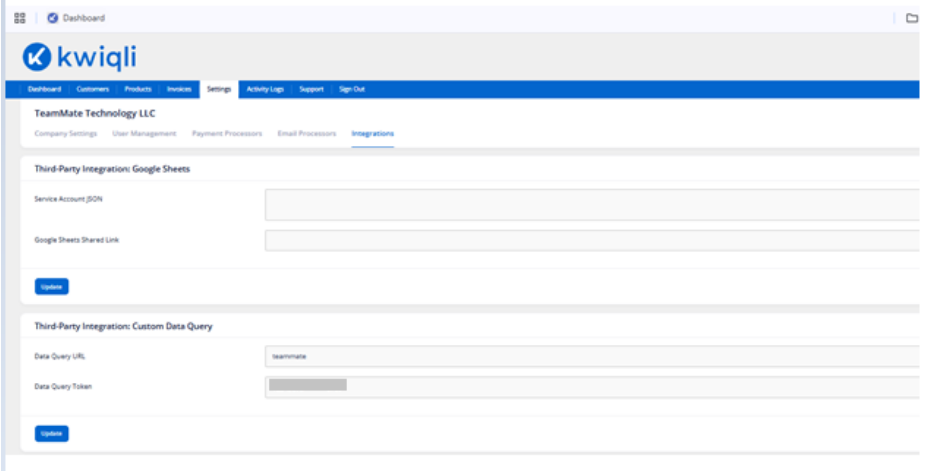Open Activity Logs page
The image size is (930, 476).
[x=265, y=90]
